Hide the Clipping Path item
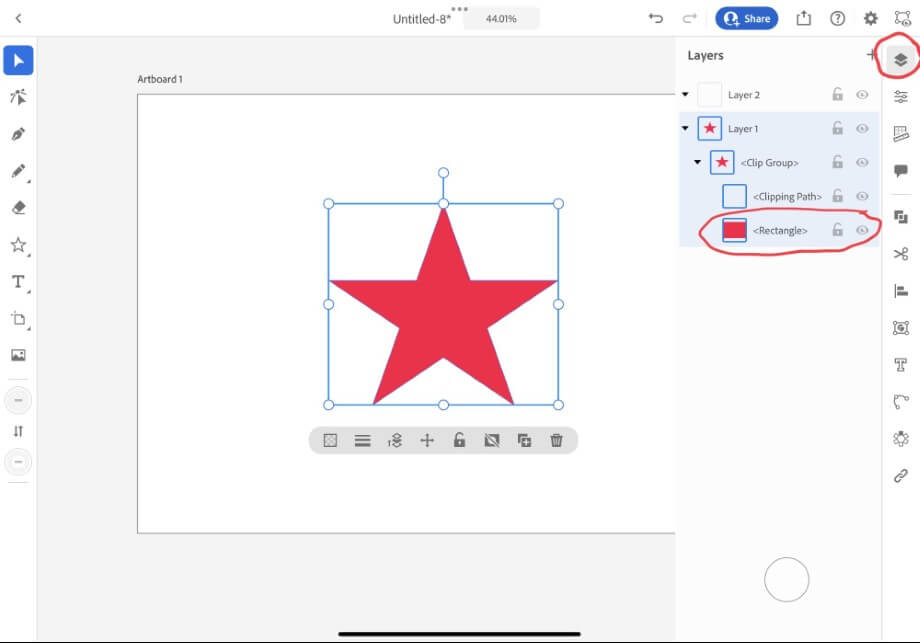 pyautogui.click(x=862, y=197)
